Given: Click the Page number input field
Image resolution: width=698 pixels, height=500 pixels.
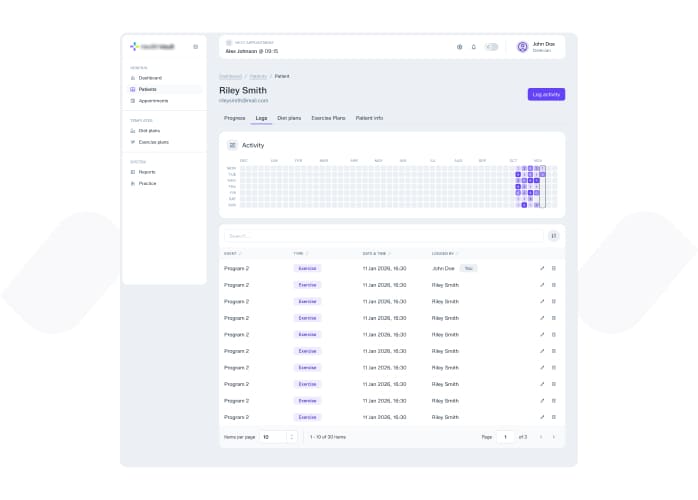Looking at the screenshot, I should (506, 437).
